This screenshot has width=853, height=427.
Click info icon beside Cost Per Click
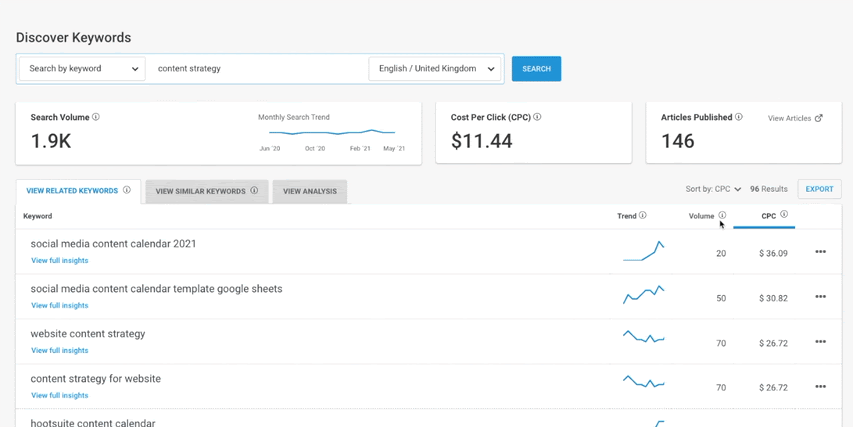(x=537, y=117)
